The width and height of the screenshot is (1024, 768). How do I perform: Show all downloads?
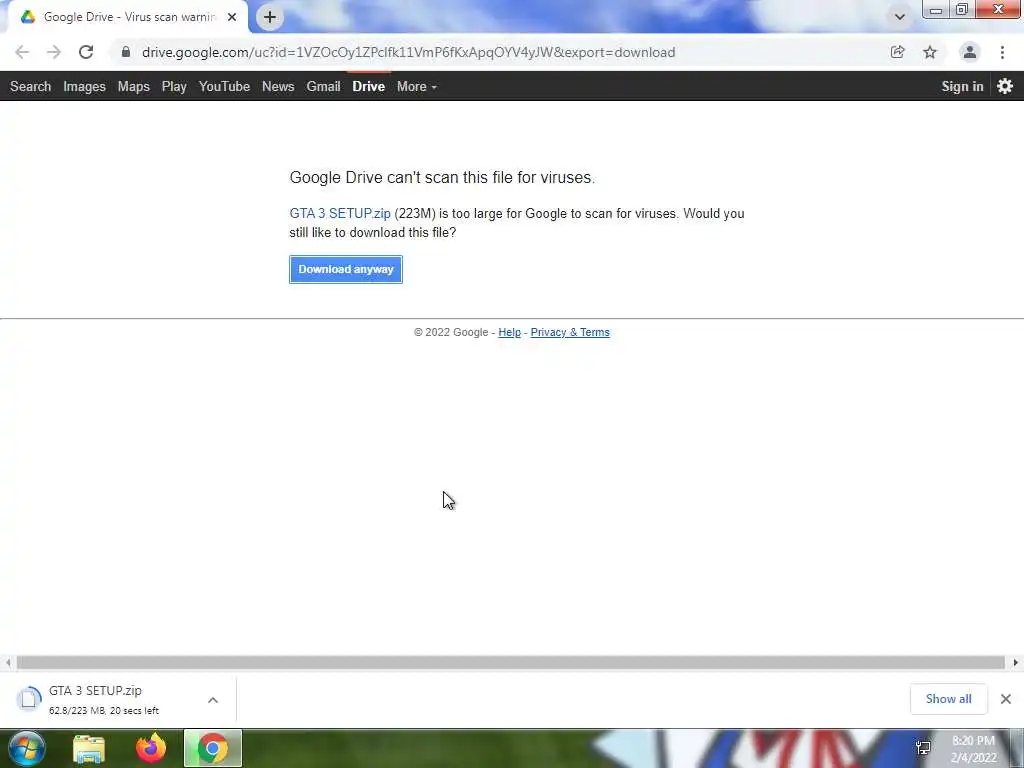948,699
